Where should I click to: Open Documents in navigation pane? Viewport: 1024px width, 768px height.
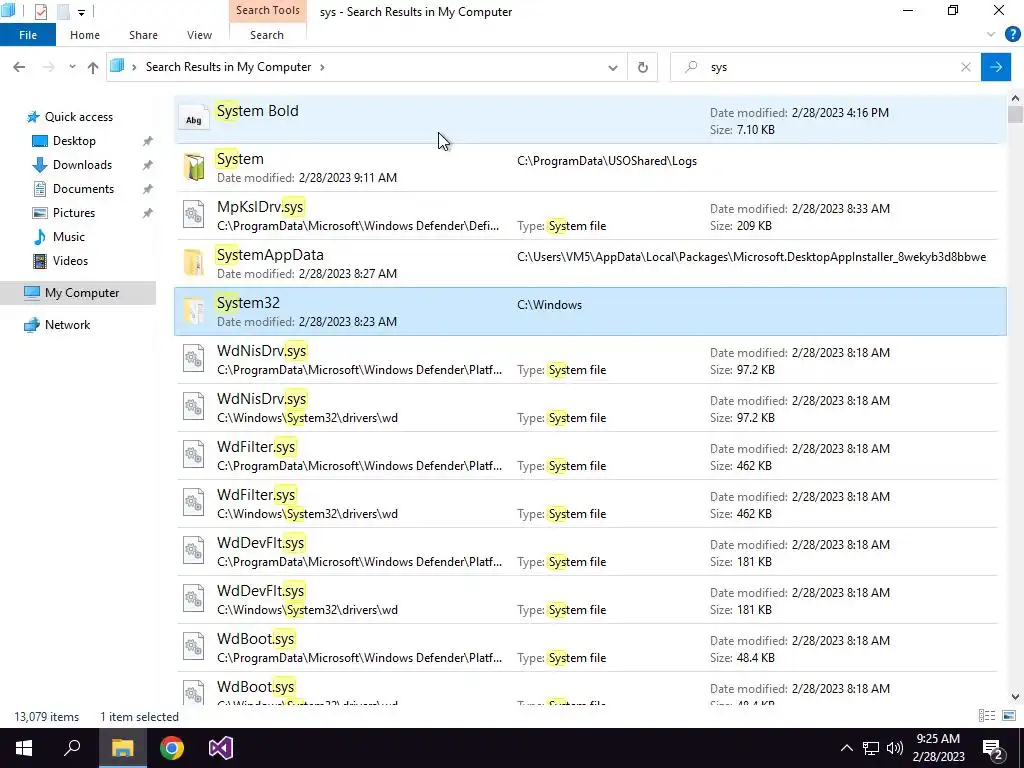tap(83, 189)
